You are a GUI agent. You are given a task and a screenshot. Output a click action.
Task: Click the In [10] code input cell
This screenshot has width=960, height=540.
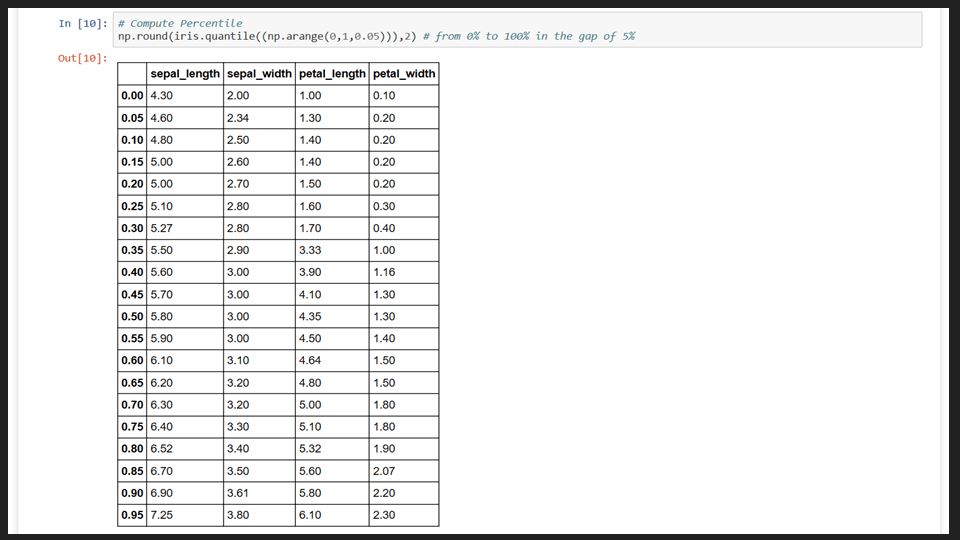[517, 29]
